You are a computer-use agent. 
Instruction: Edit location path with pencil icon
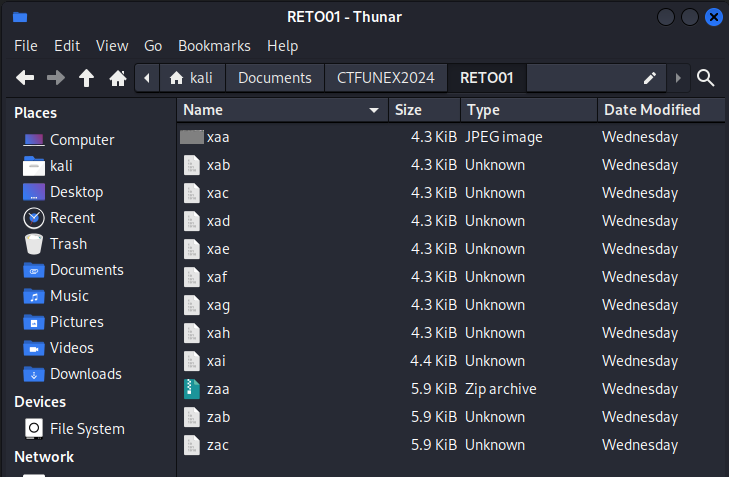pos(649,78)
